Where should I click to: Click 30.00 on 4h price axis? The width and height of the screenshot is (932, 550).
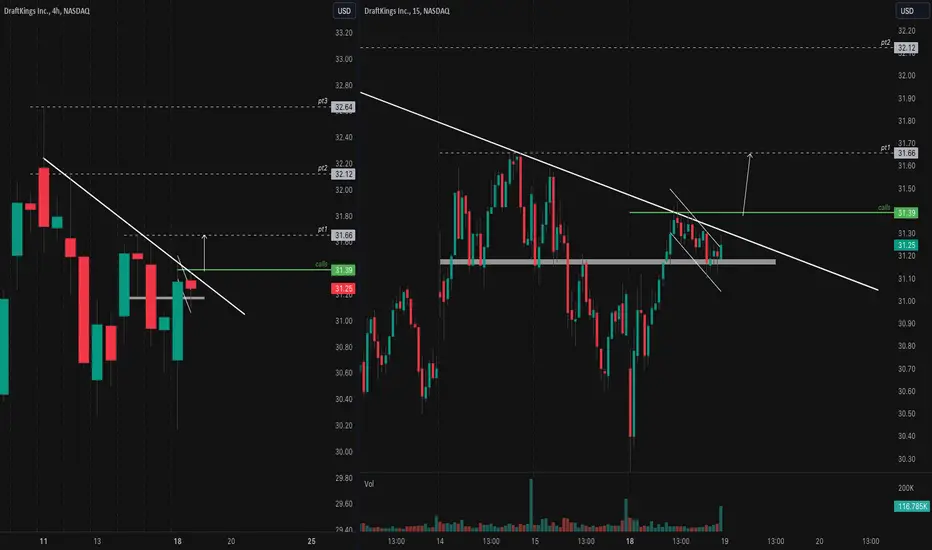point(344,451)
